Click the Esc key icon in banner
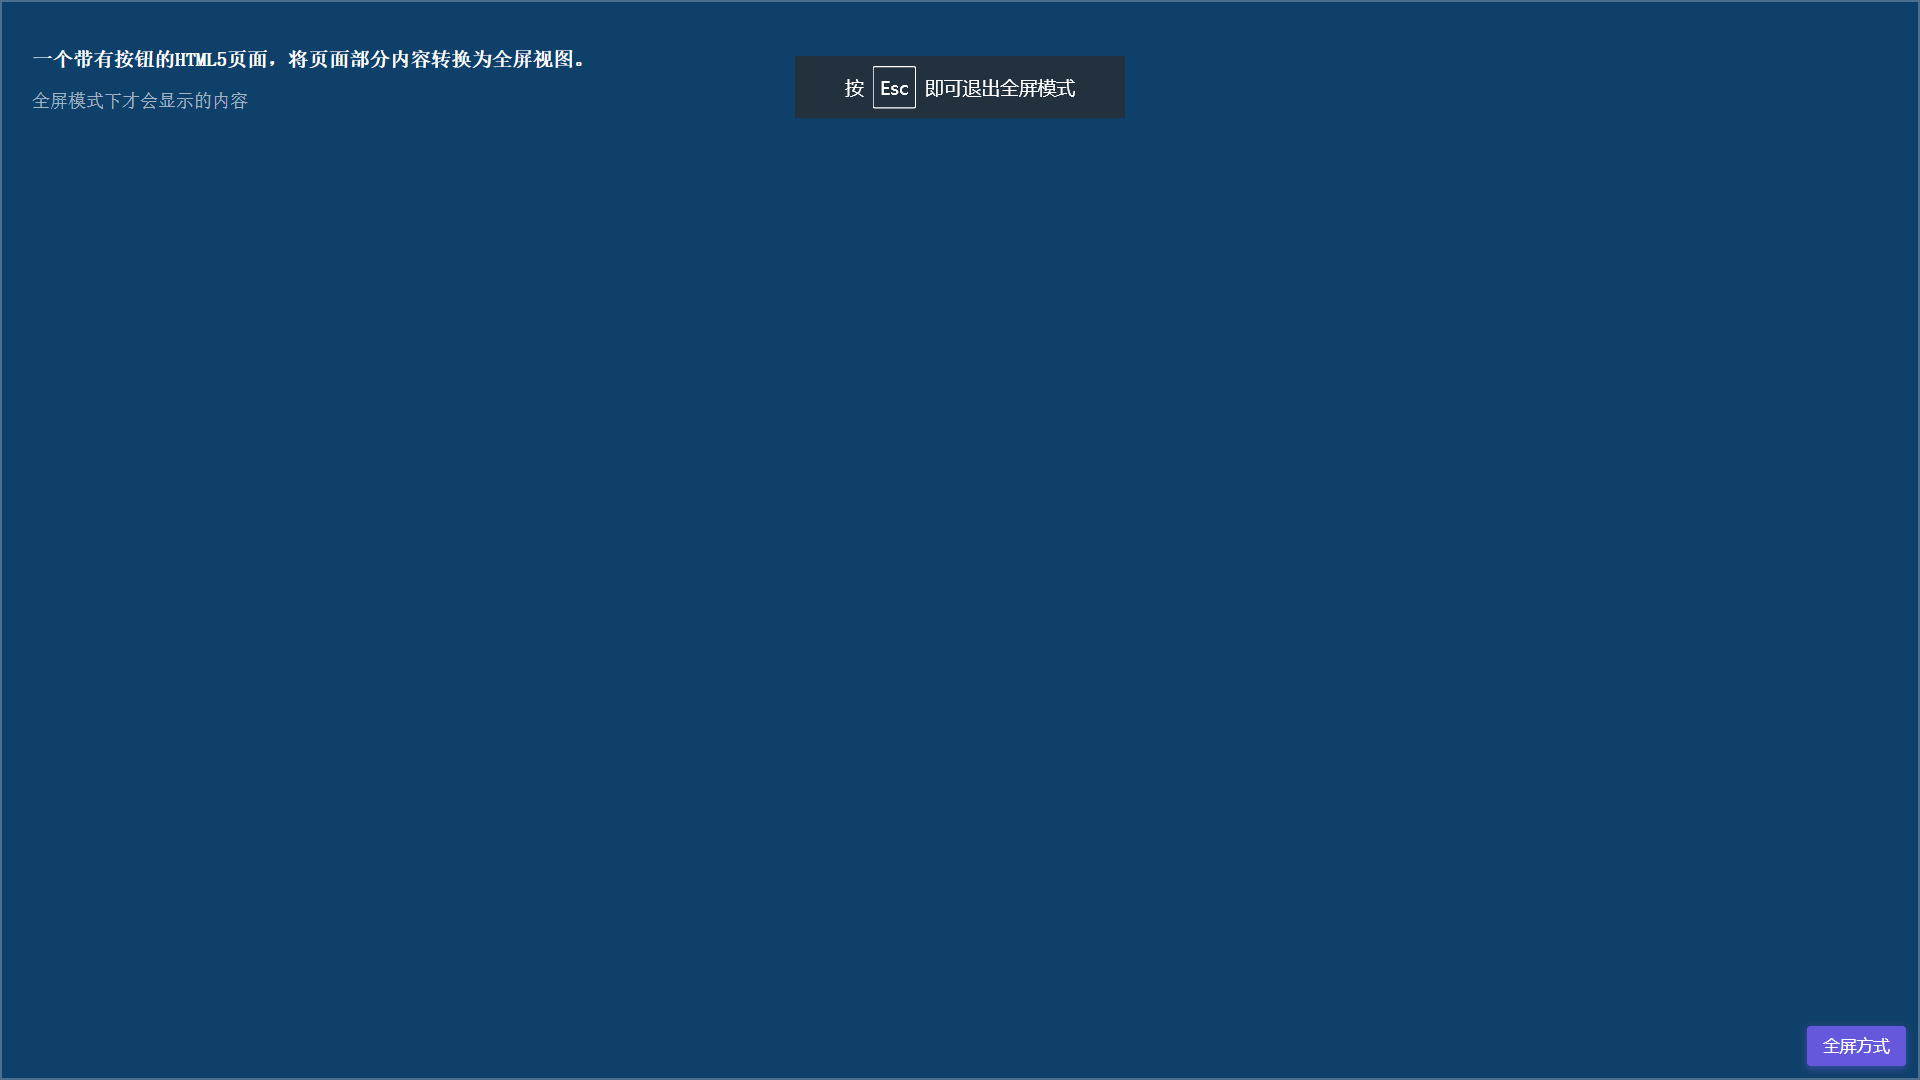The image size is (1920, 1080). click(x=894, y=88)
